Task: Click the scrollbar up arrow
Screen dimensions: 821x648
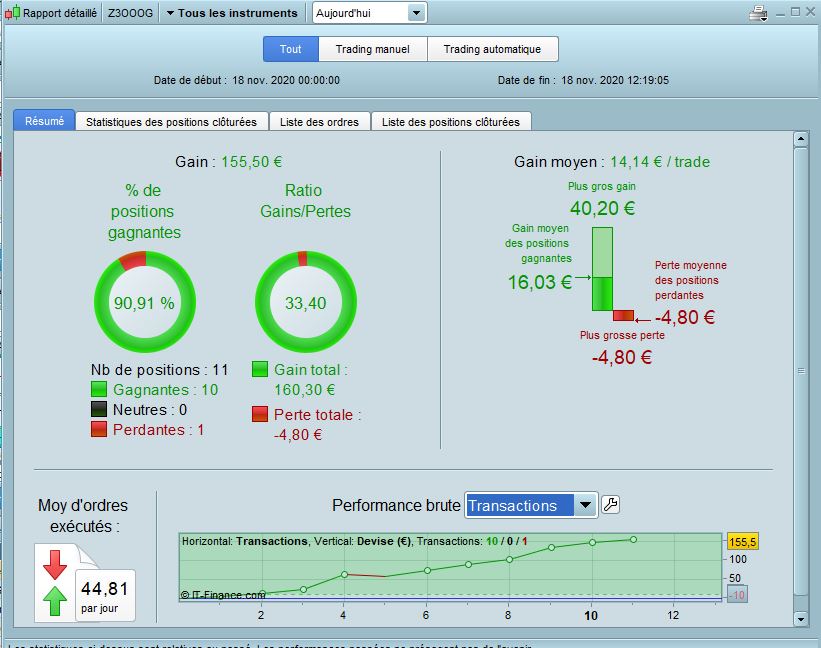Action: 801,139
